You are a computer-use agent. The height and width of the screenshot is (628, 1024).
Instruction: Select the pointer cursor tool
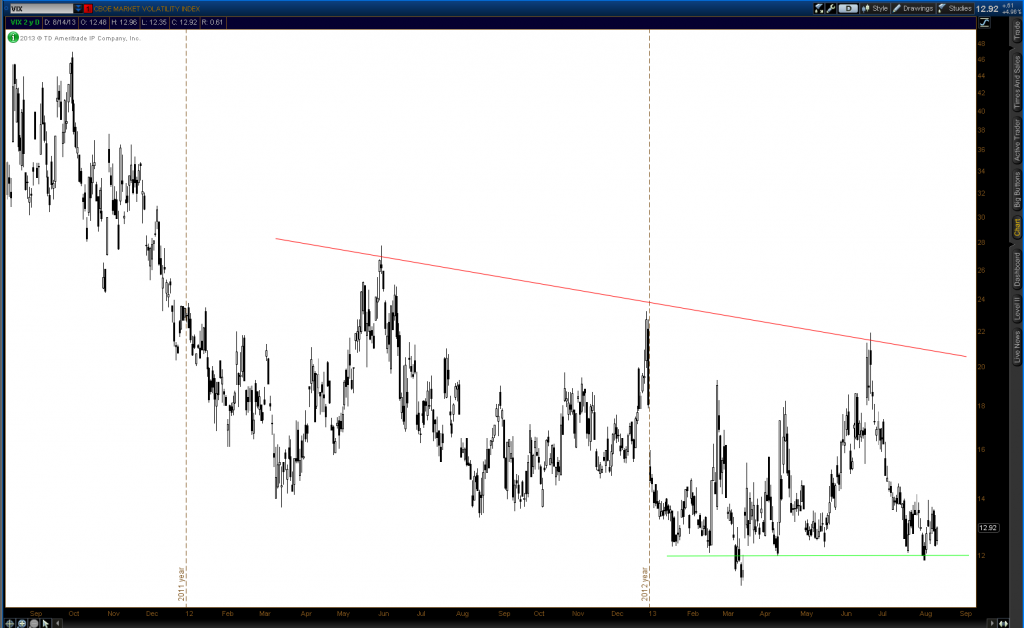46,623
